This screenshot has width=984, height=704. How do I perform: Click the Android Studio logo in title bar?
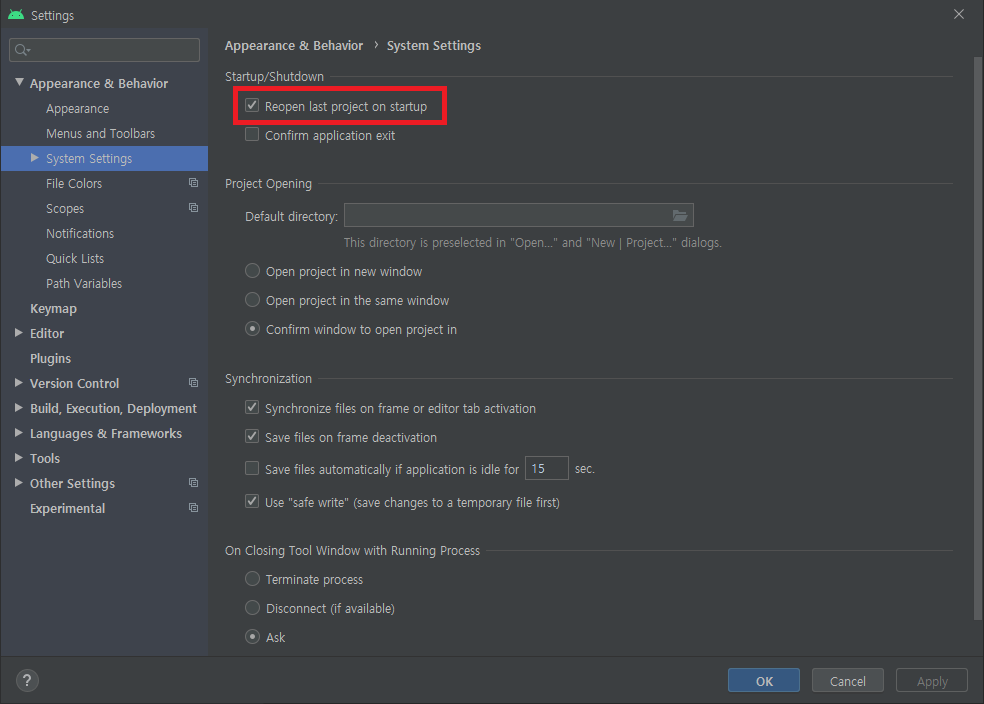point(16,14)
